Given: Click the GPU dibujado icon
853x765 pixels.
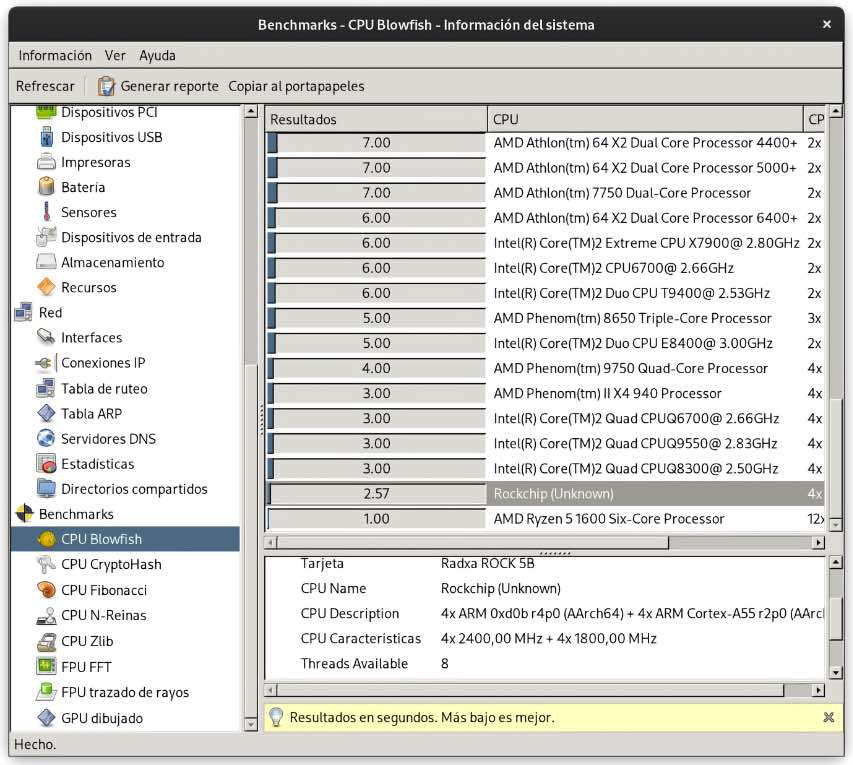Looking at the screenshot, I should 46,718.
